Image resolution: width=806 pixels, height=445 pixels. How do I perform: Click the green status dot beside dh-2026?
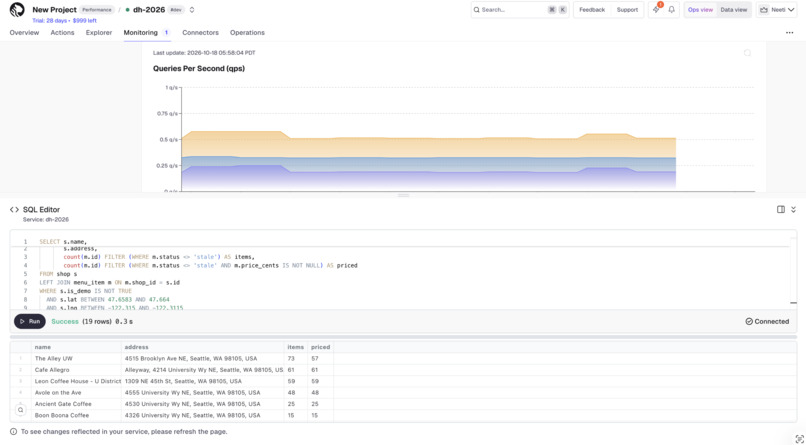(x=127, y=10)
